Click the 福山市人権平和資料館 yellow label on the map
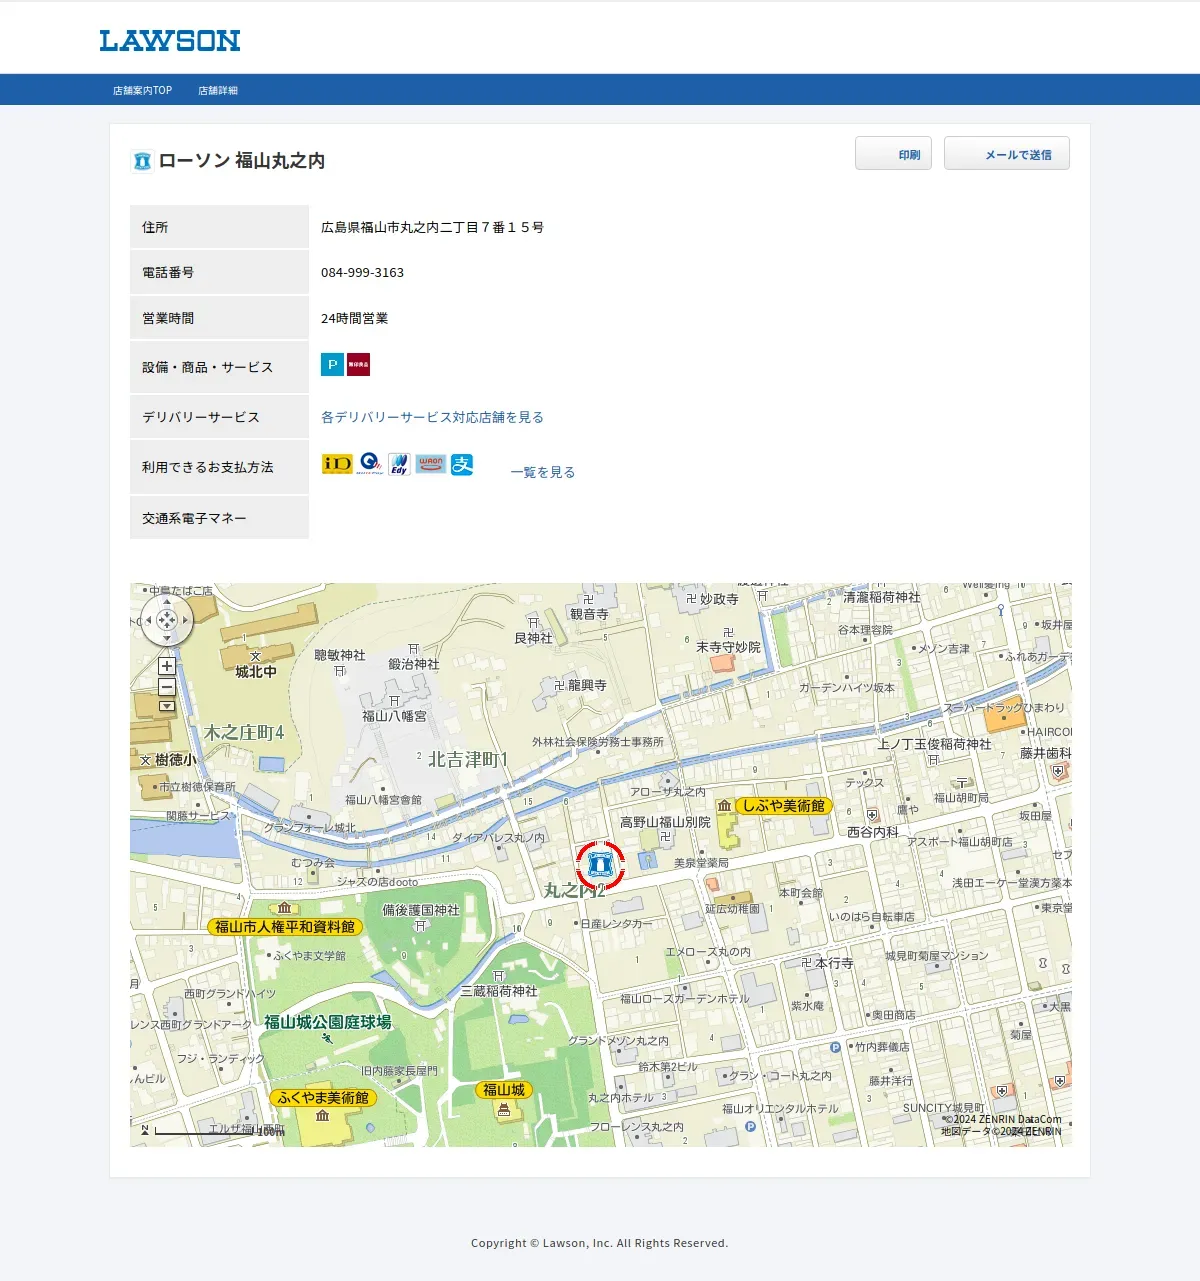The image size is (1200, 1281). point(285,927)
